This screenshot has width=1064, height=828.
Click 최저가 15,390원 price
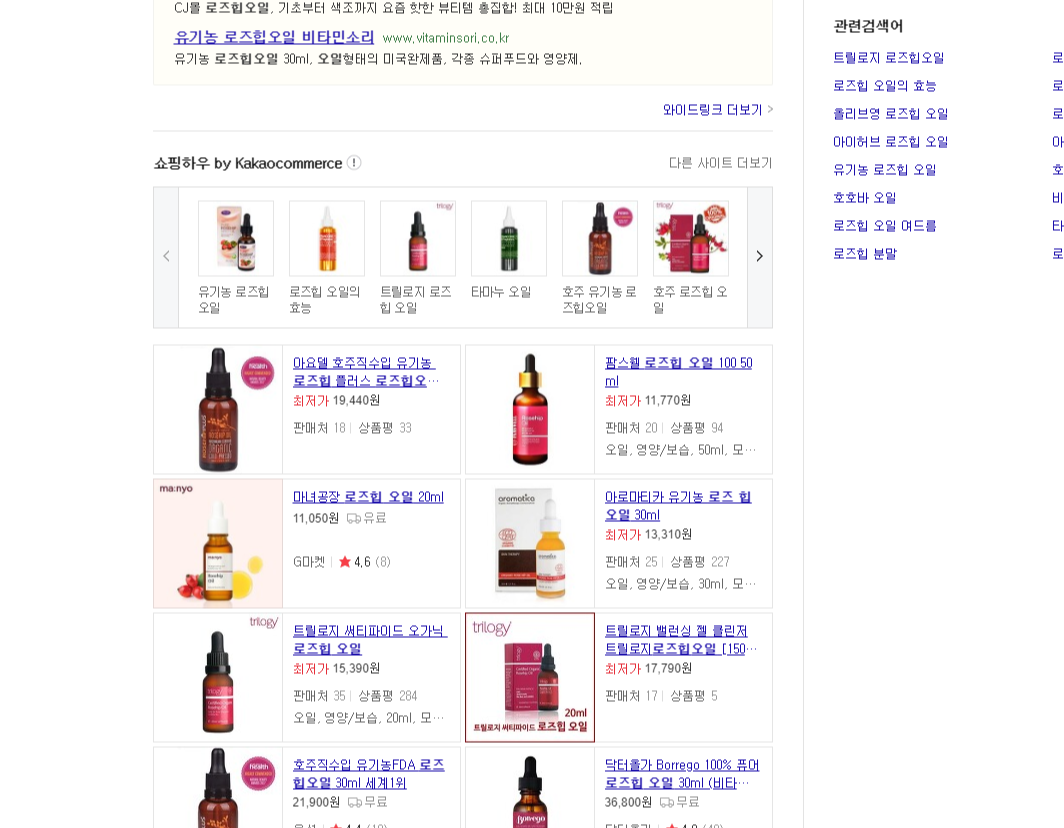337,669
